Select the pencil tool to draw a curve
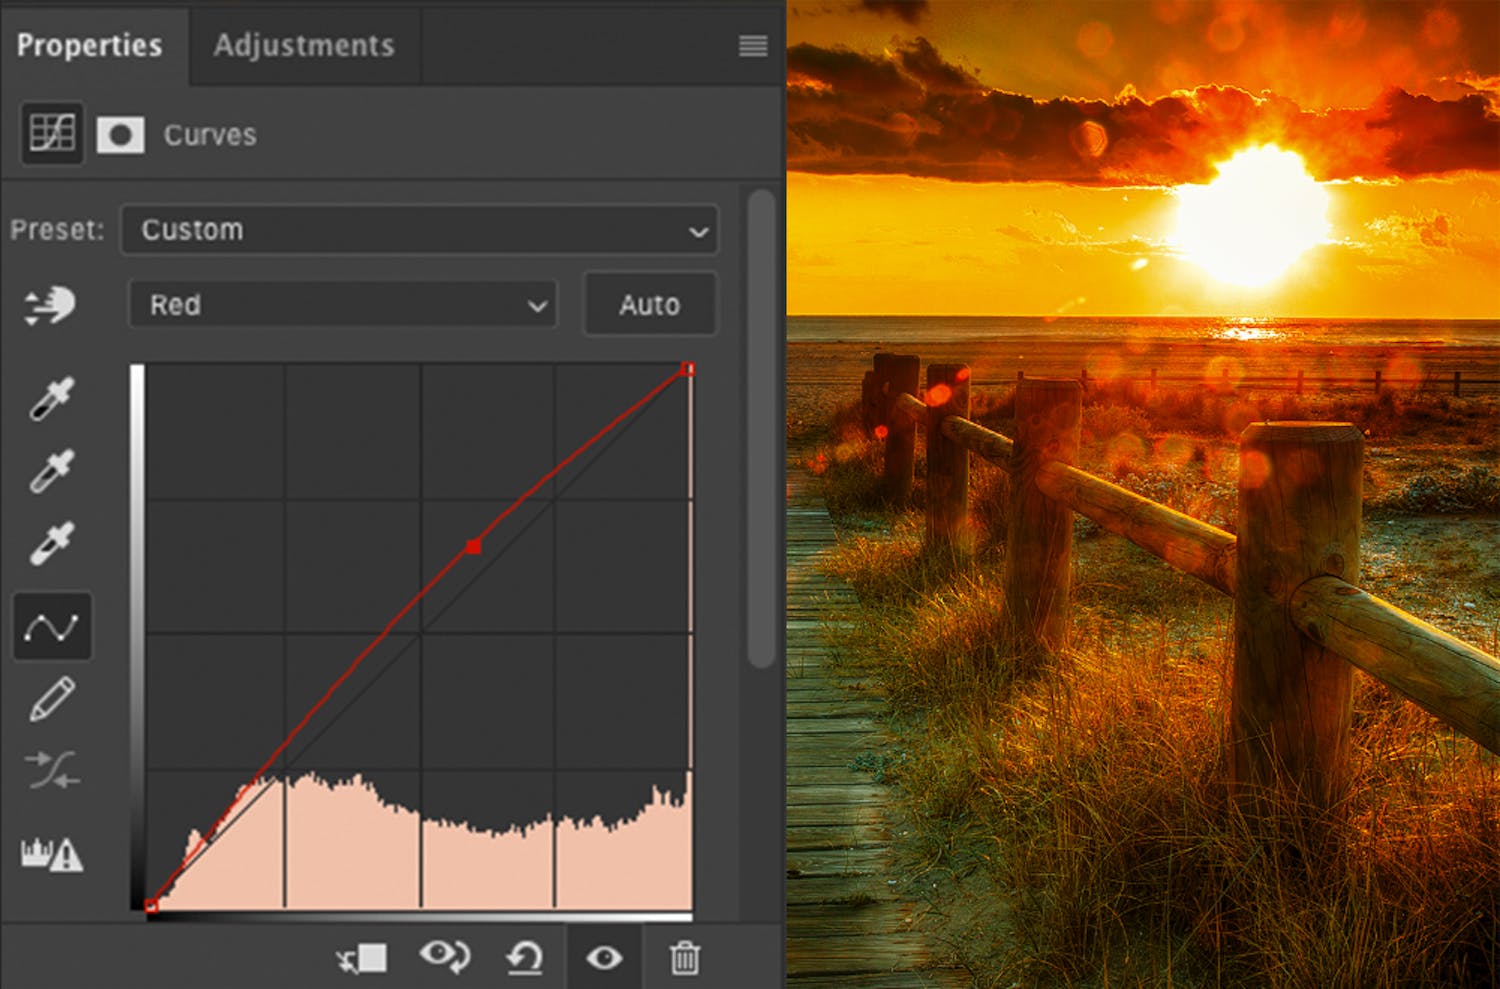1500x989 pixels. pos(52,698)
